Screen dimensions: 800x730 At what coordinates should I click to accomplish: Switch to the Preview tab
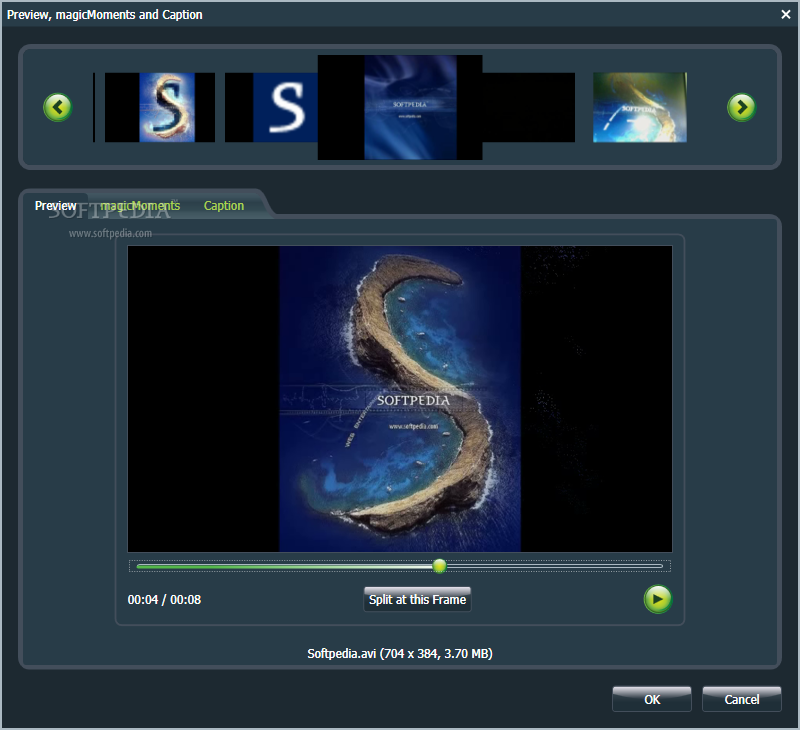coord(55,206)
